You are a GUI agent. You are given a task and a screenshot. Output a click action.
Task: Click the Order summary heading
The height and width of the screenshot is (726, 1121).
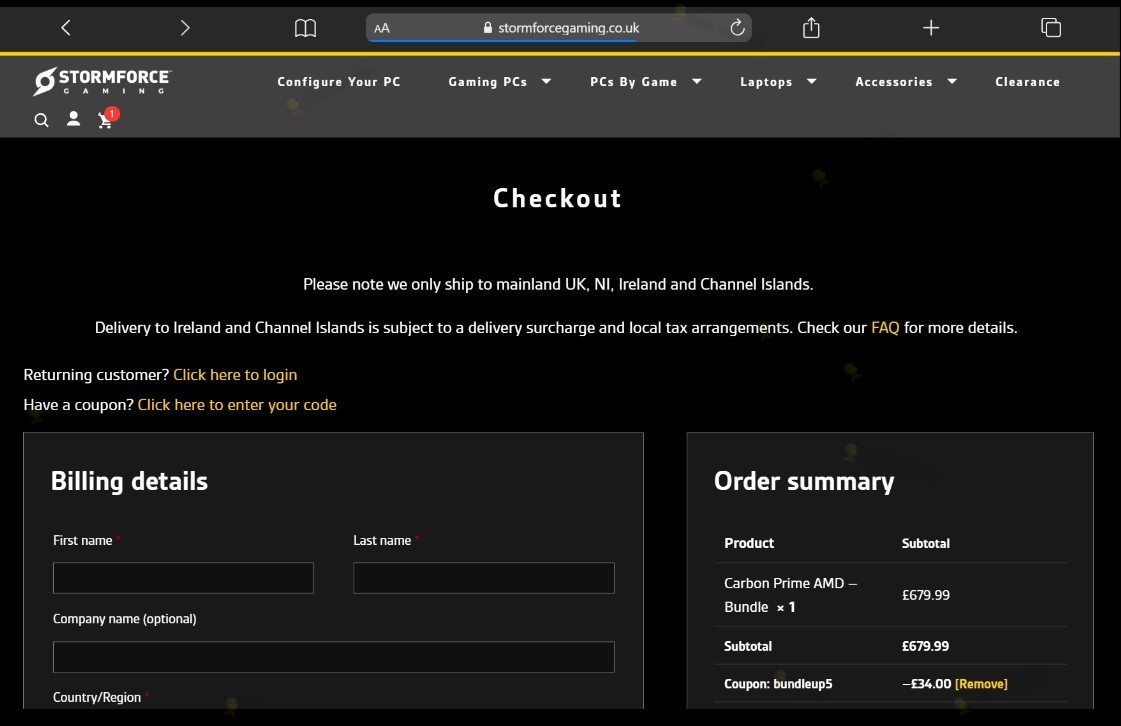804,481
